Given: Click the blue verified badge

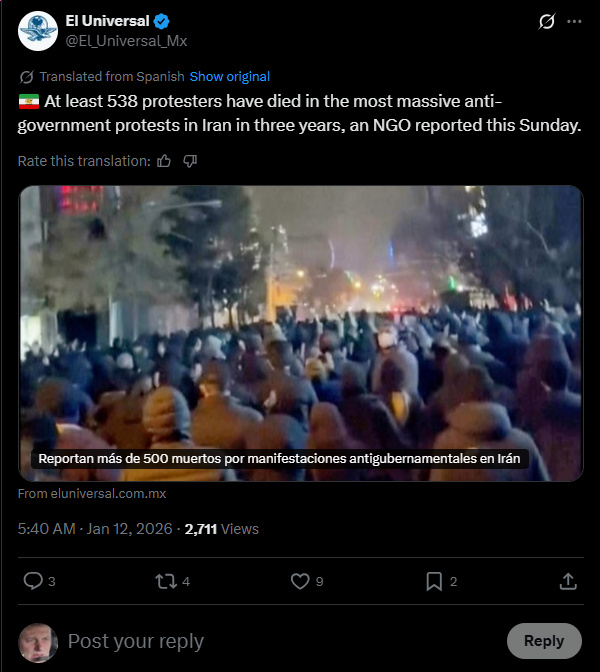Looking at the screenshot, I should 161,21.
